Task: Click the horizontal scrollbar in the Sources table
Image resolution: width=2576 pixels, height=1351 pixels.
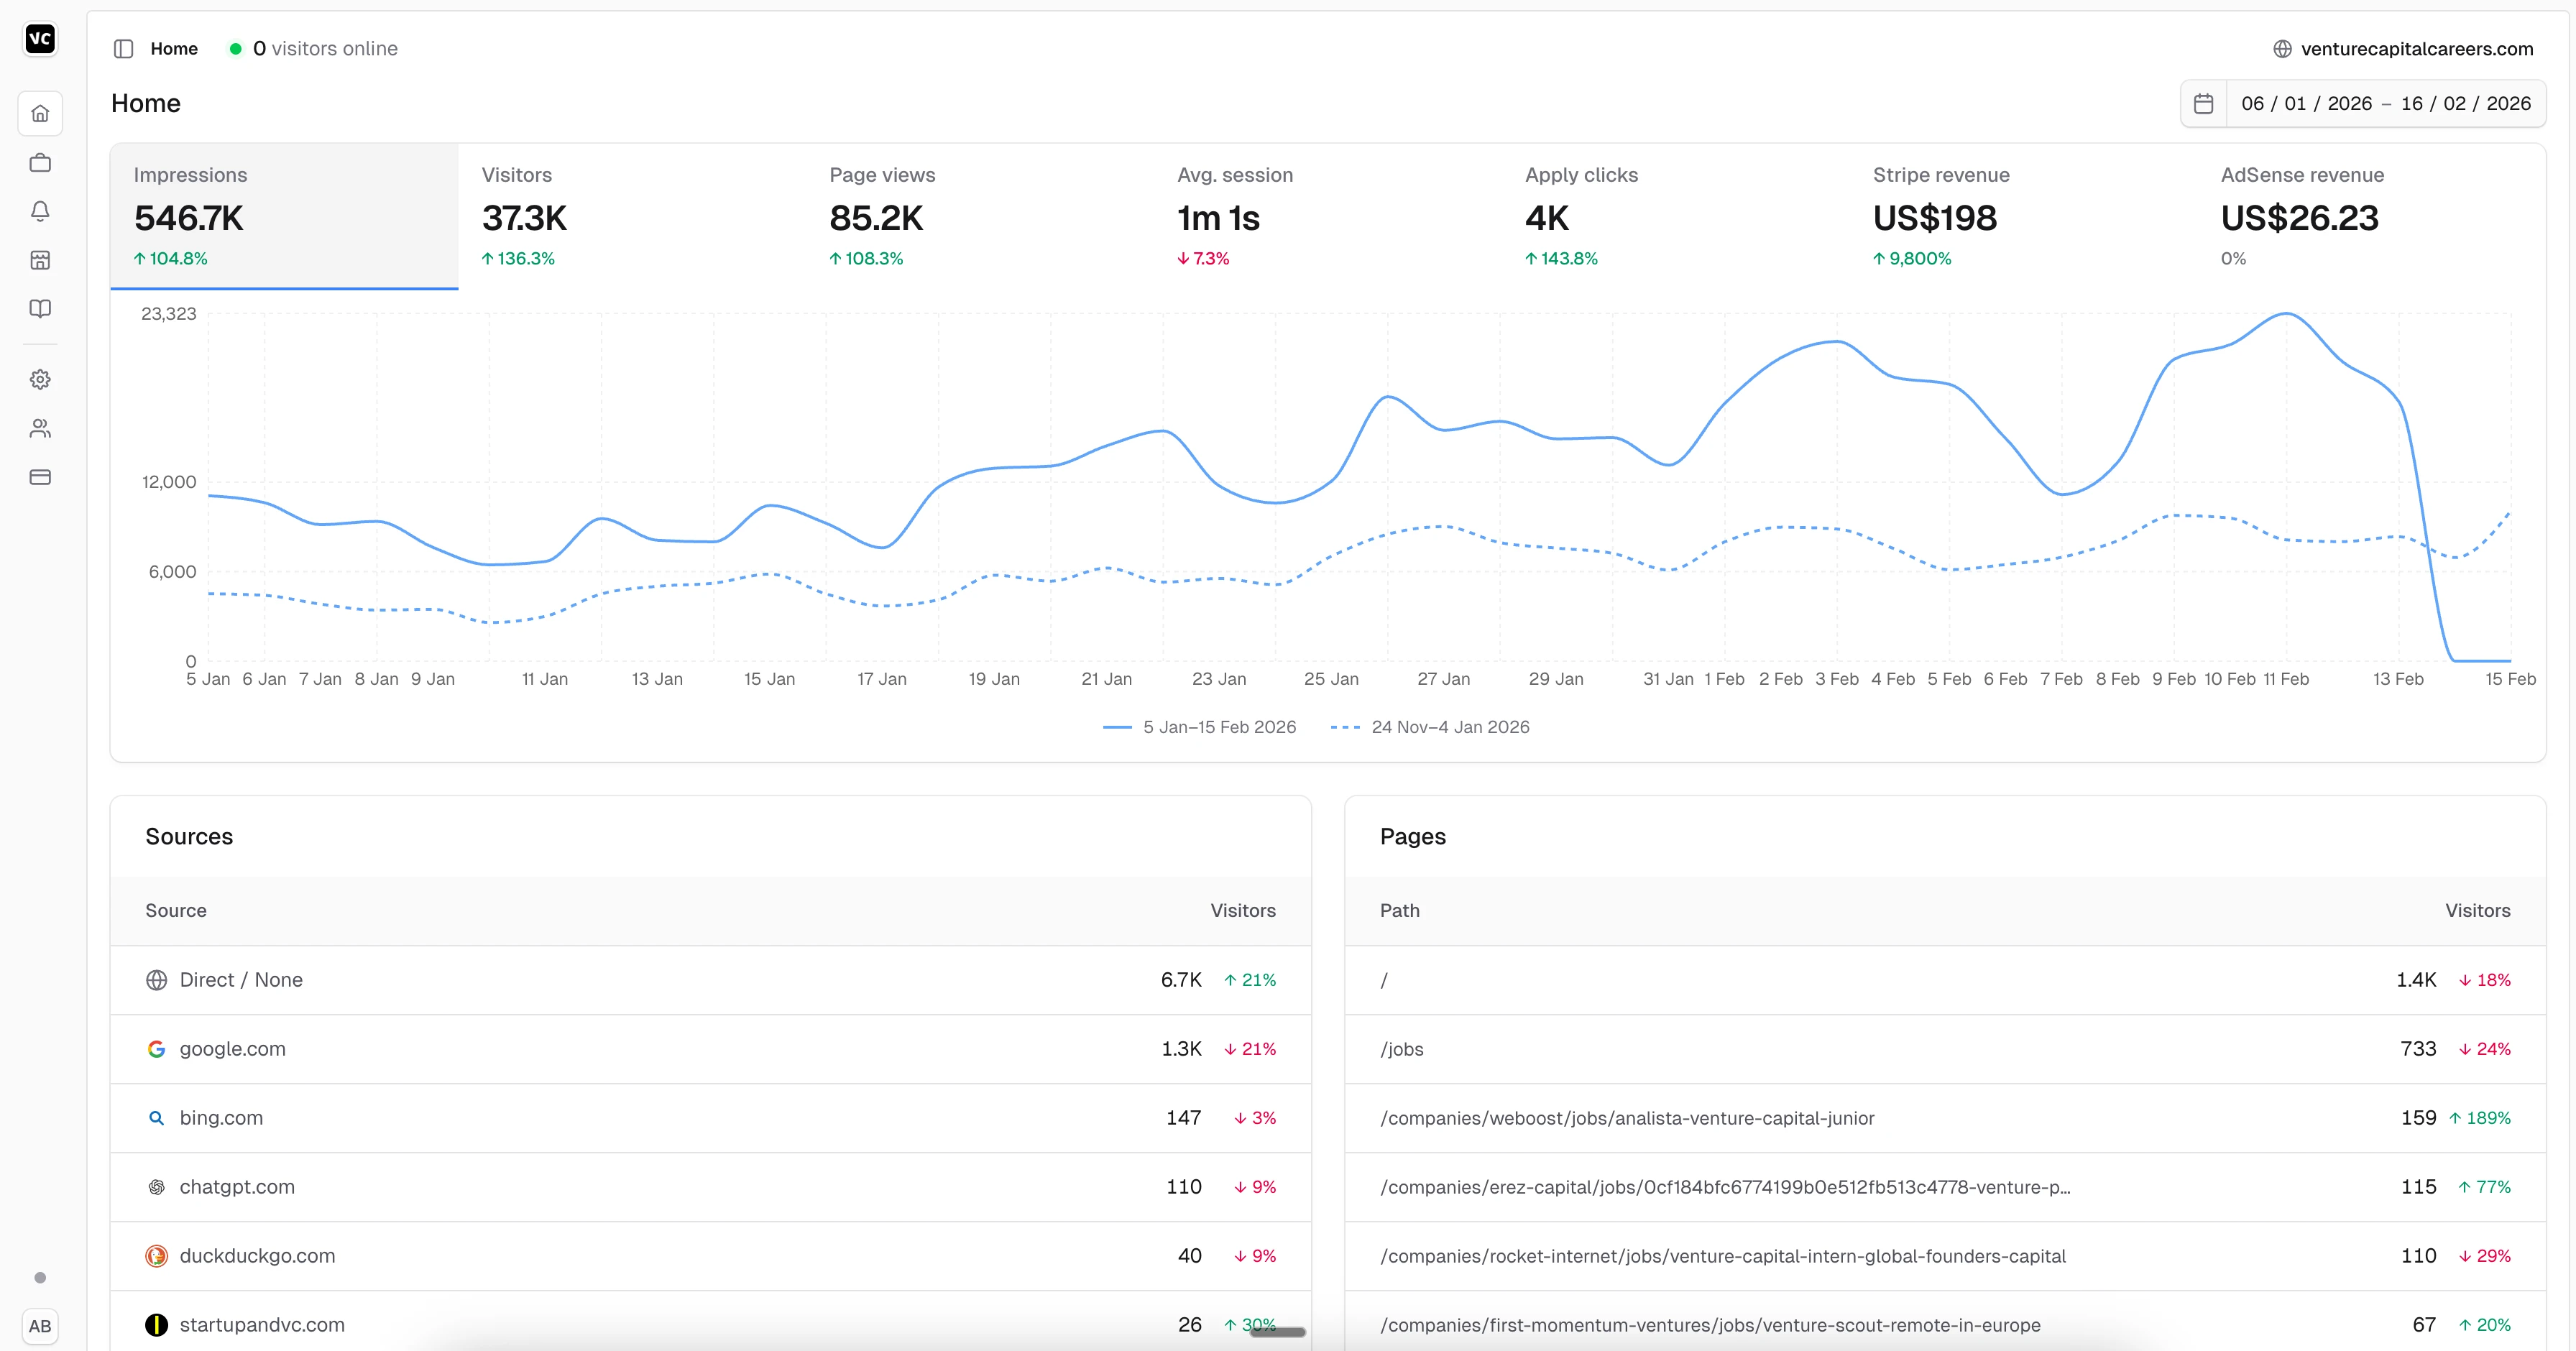Action: (x=1277, y=1332)
